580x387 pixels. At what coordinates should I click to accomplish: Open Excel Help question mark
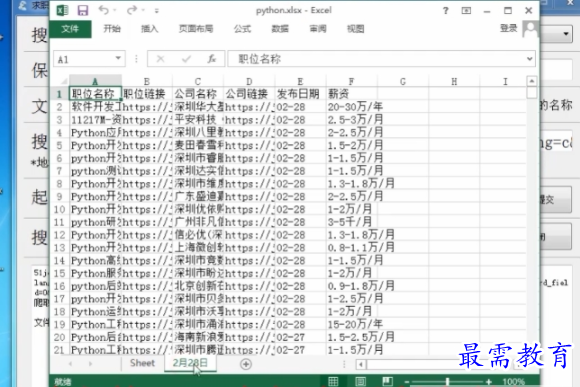(445, 11)
